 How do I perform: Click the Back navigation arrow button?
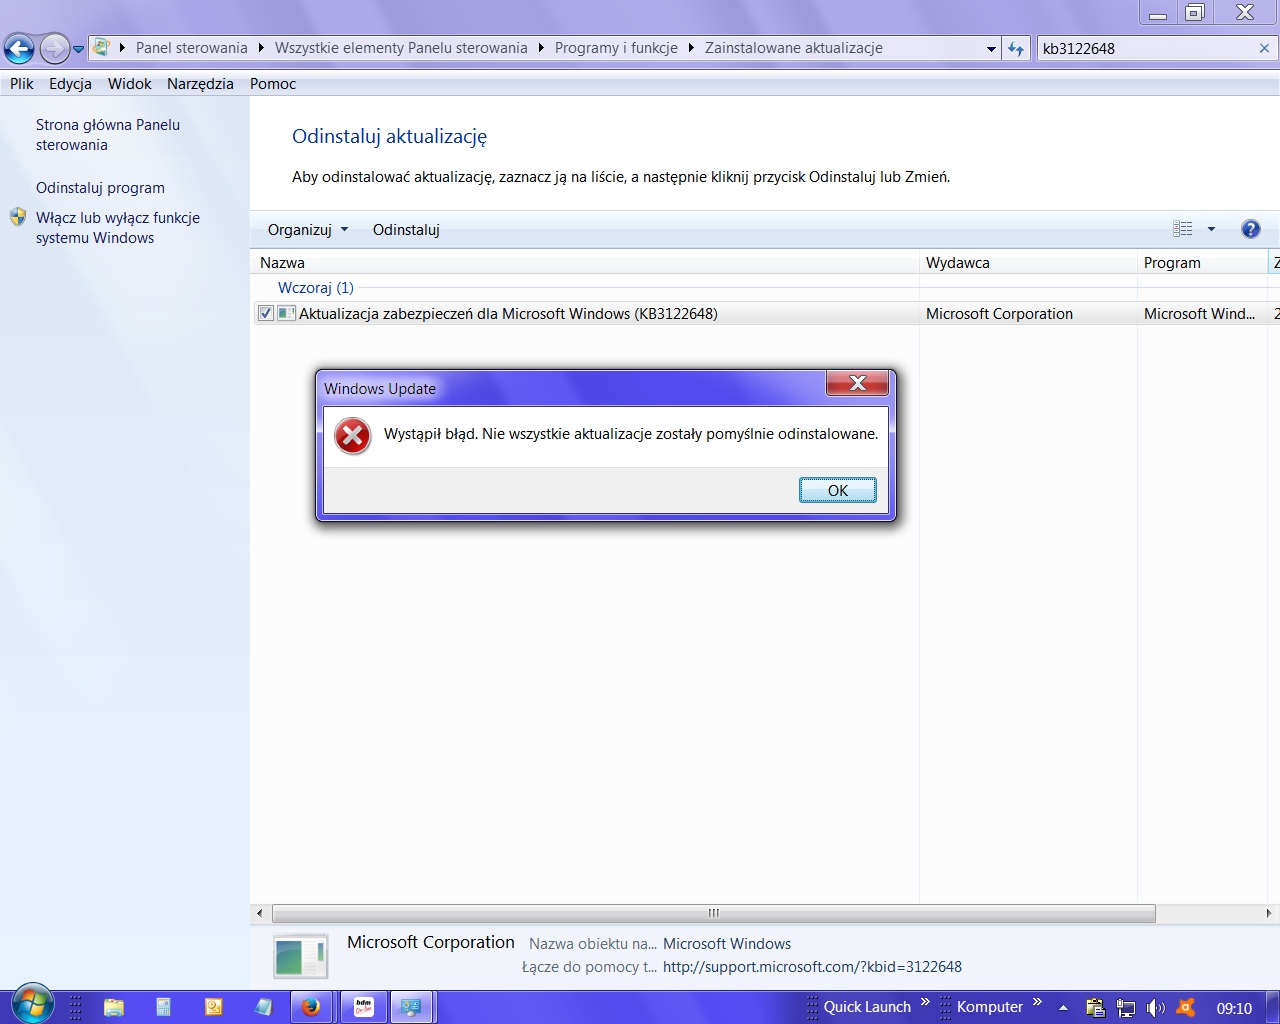tap(19, 48)
